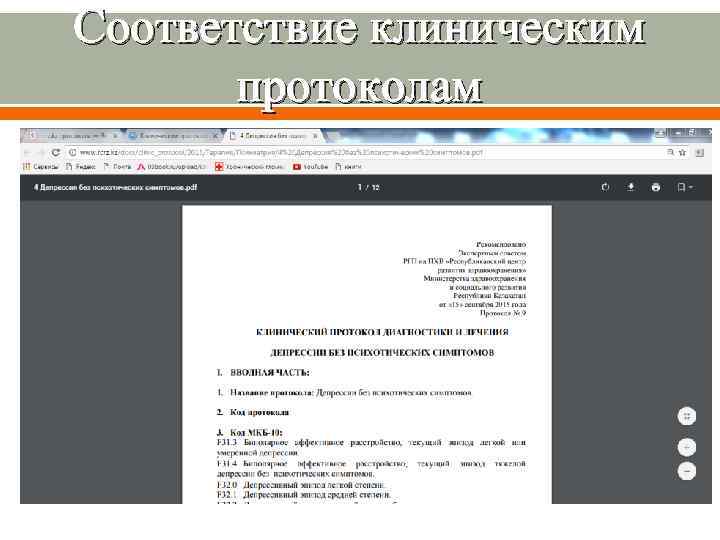Zoom out with the minus round button
720x540 pixels.
click(687, 471)
